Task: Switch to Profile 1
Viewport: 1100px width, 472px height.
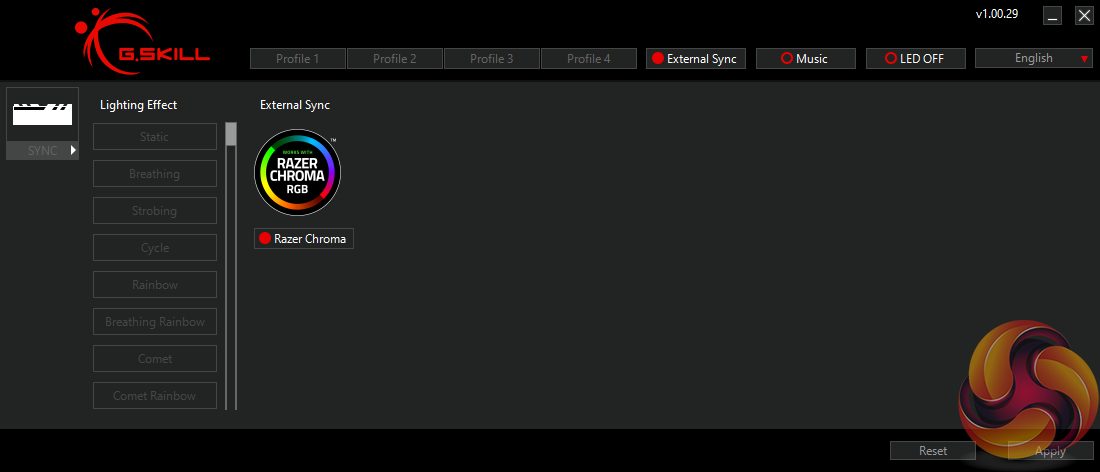Action: click(297, 58)
